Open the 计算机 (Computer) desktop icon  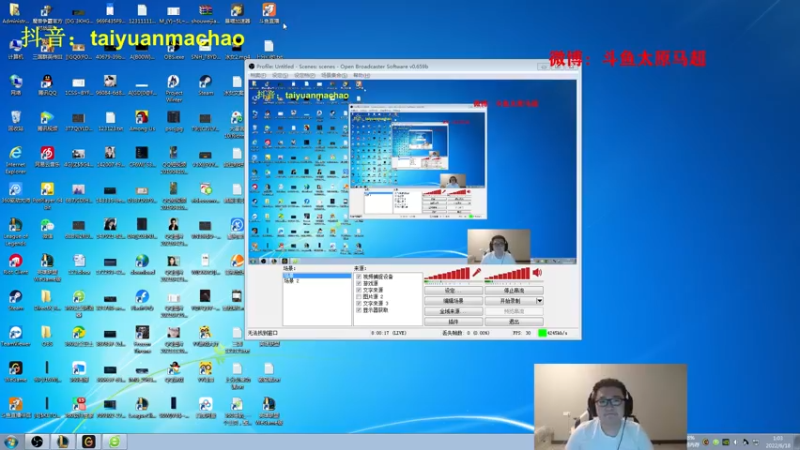15,49
